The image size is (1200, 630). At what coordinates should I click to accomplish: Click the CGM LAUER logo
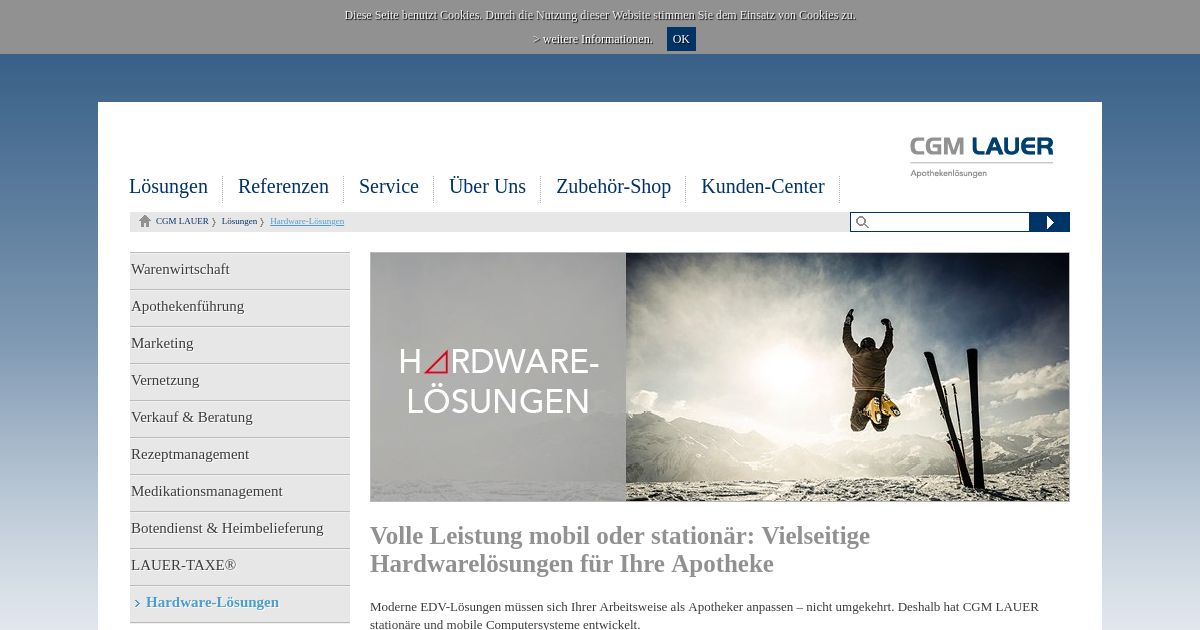coord(981,157)
